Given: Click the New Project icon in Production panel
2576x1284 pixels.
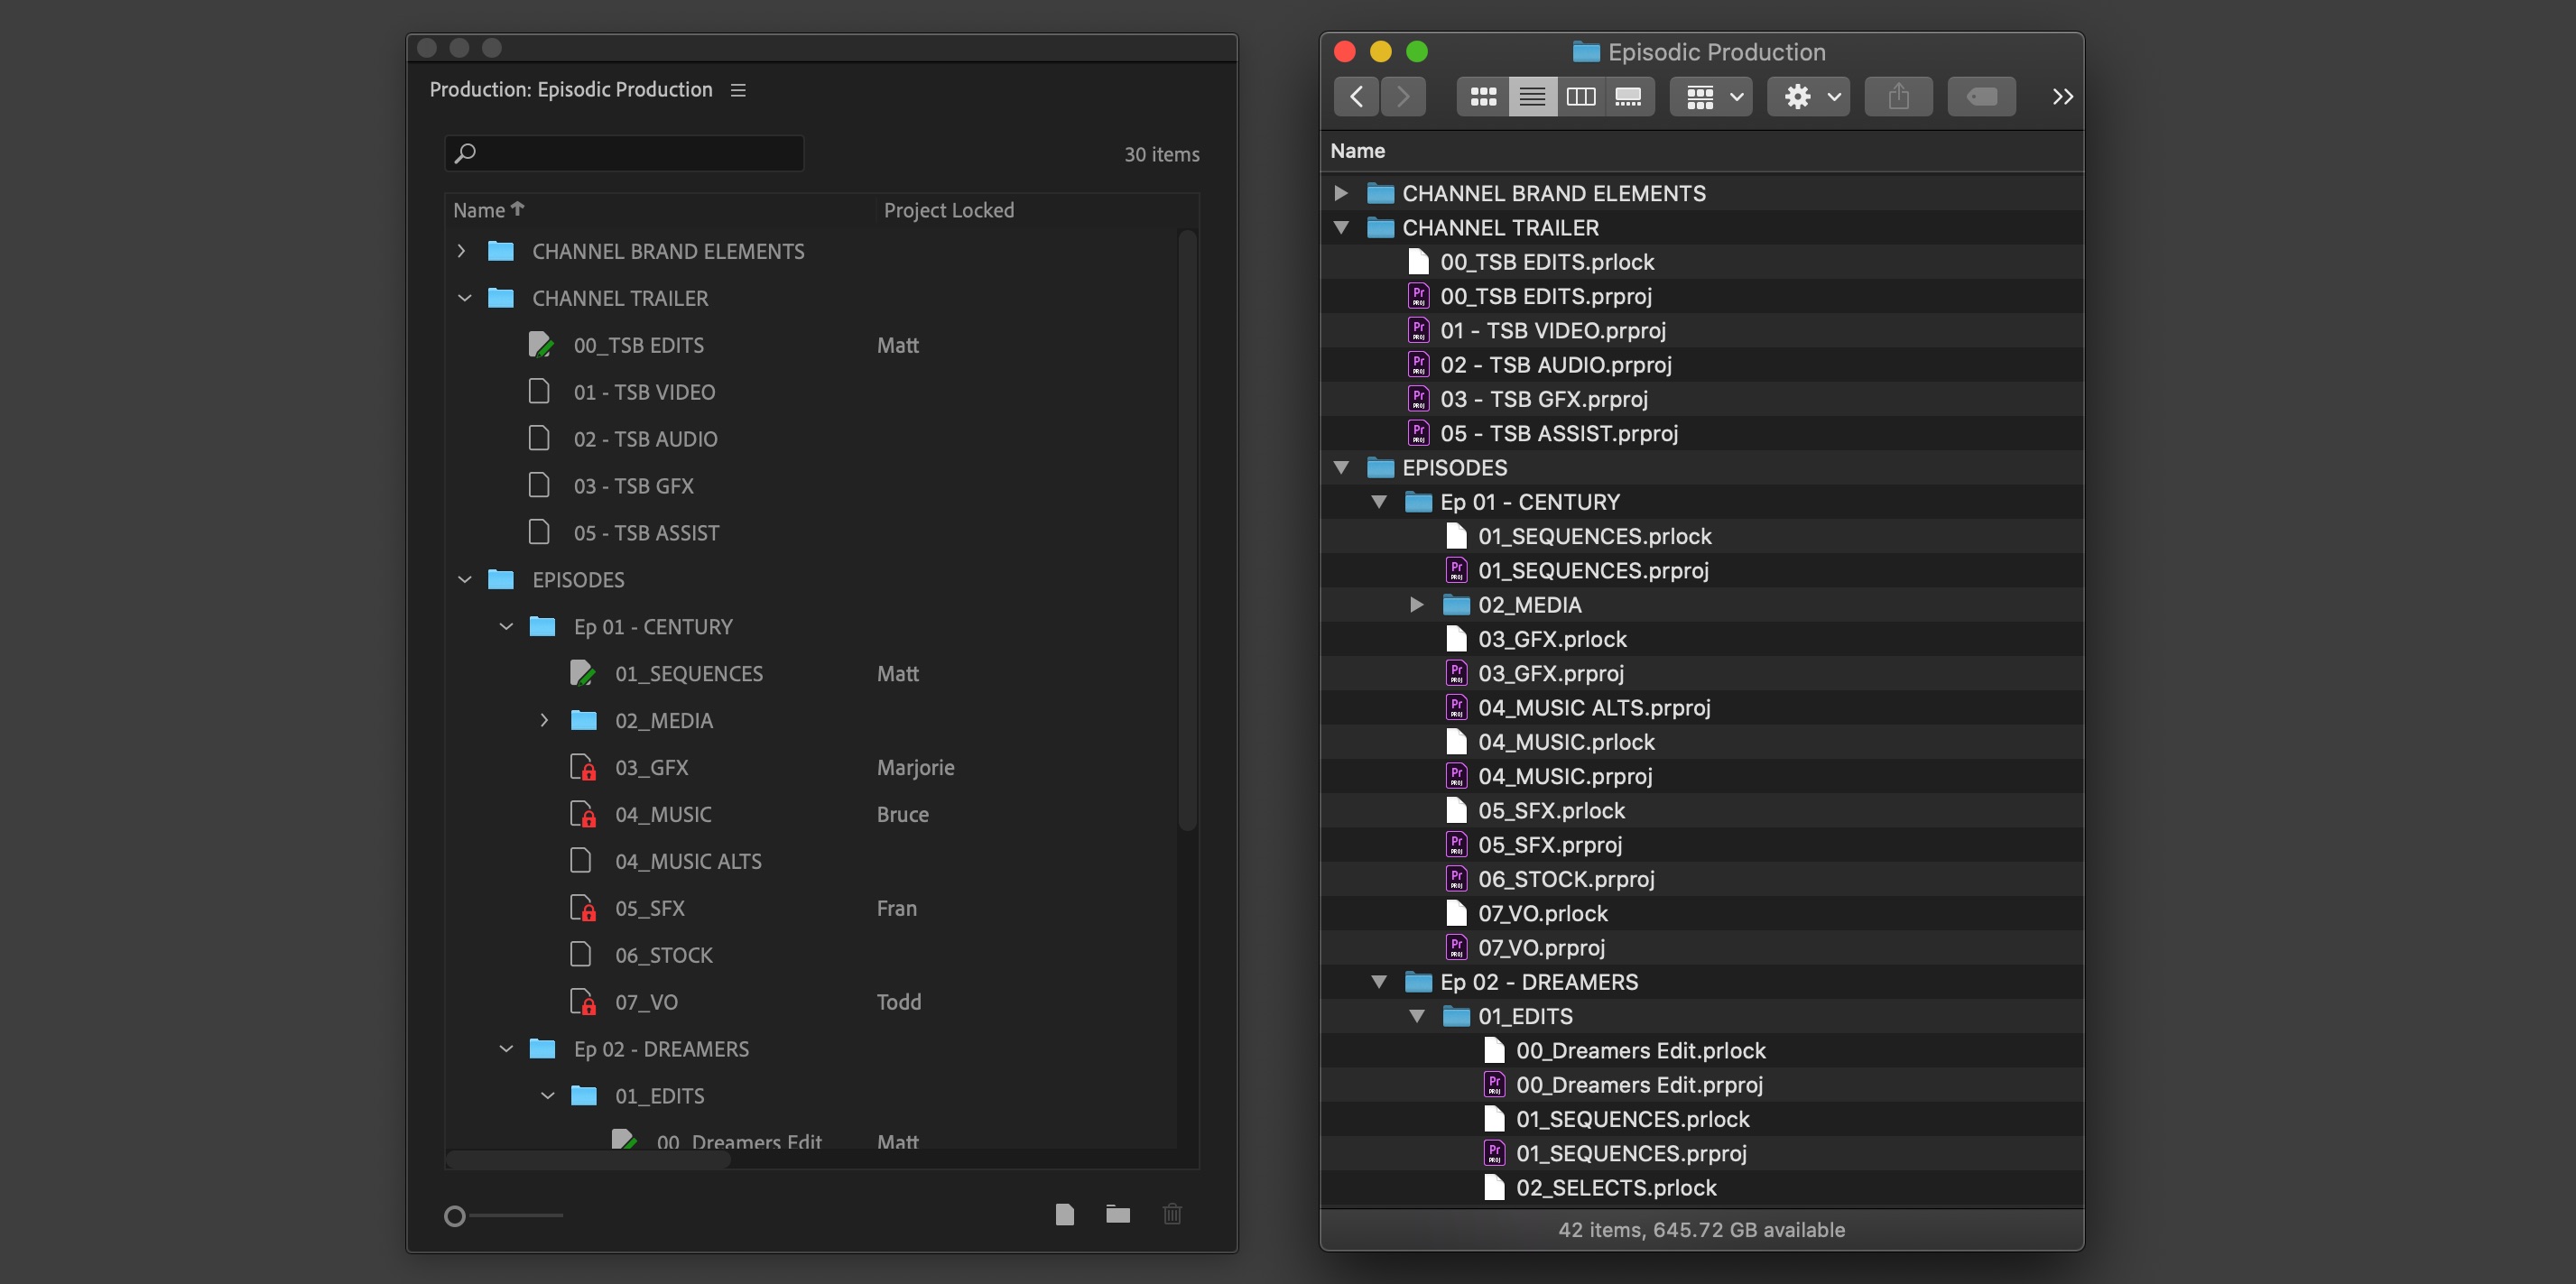Looking at the screenshot, I should point(1064,1214).
